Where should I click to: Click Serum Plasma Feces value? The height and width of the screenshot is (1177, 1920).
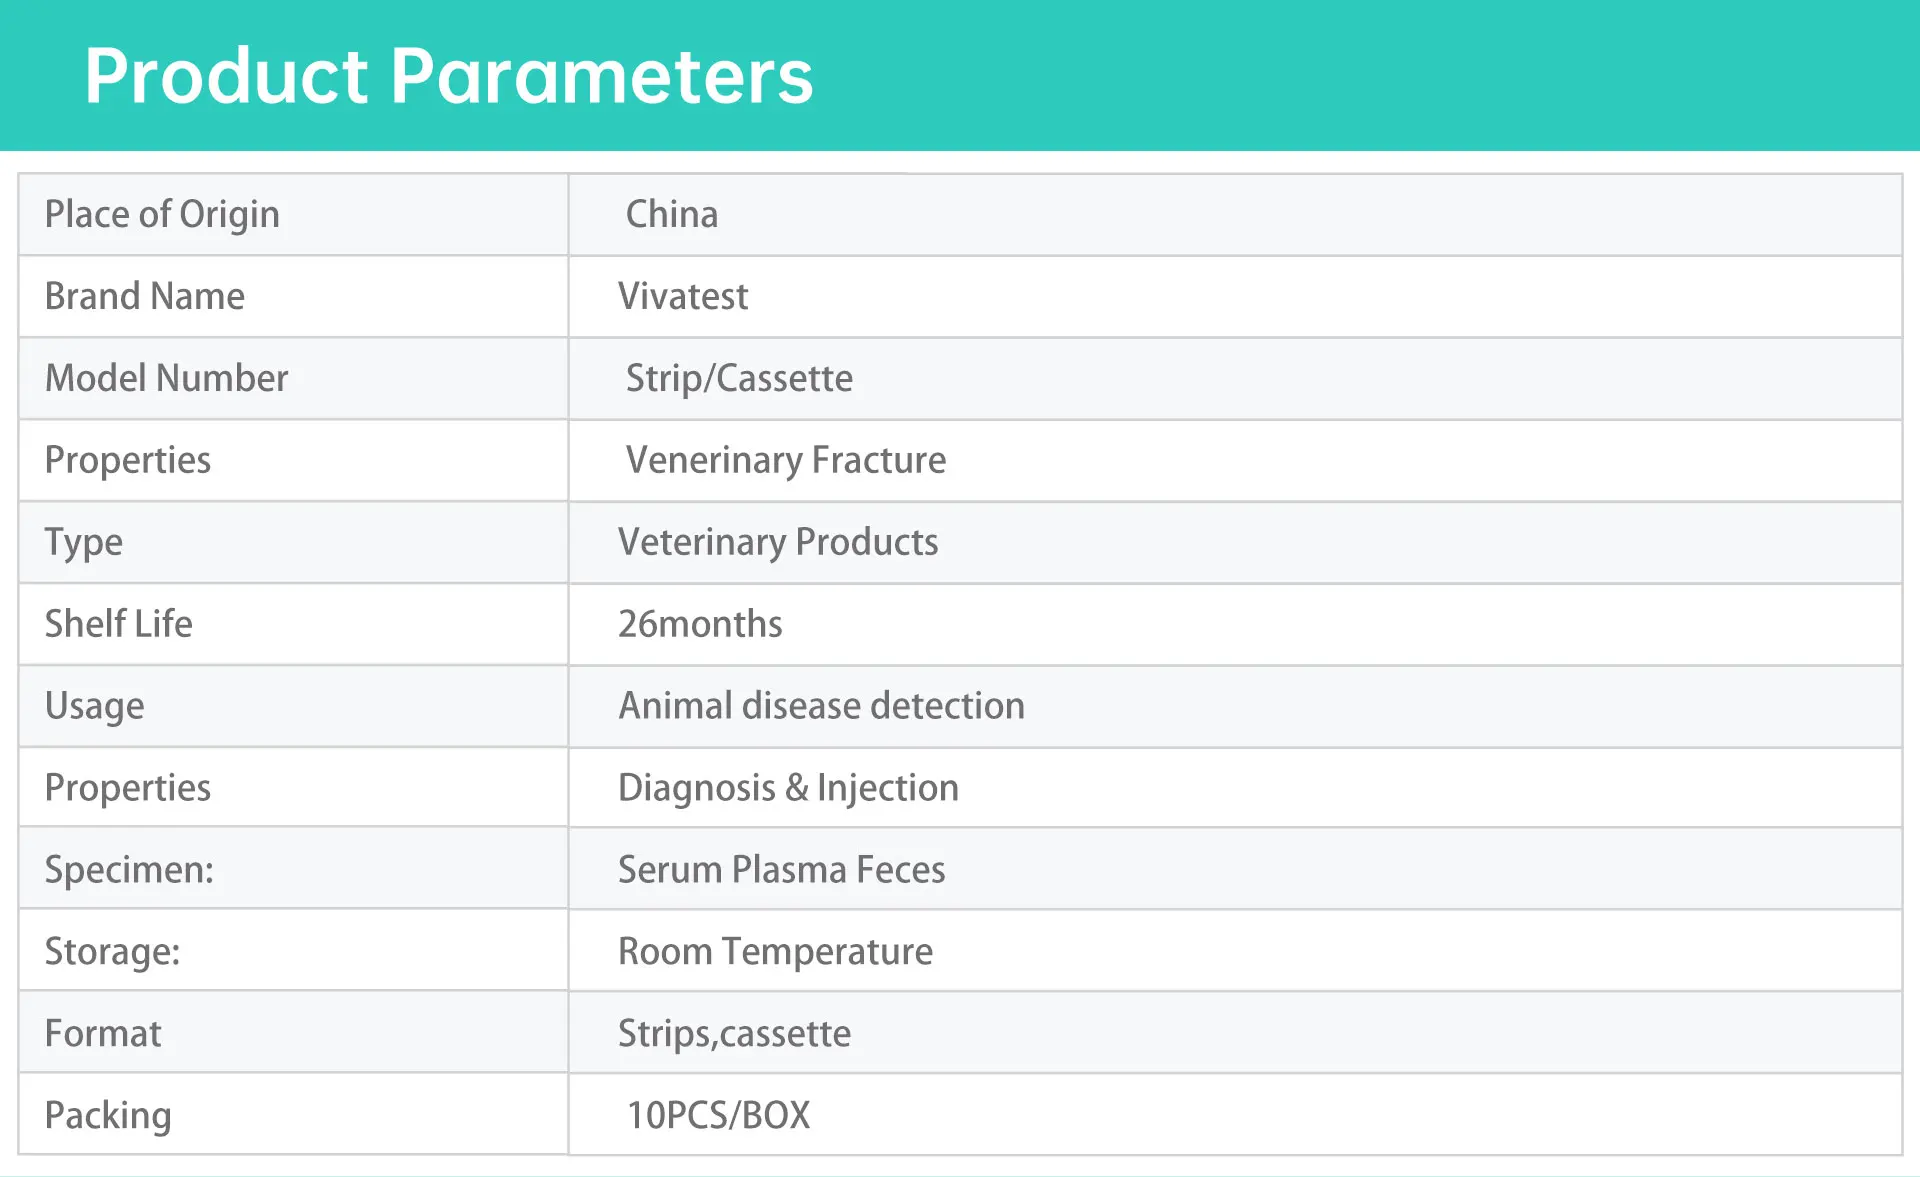[781, 870]
